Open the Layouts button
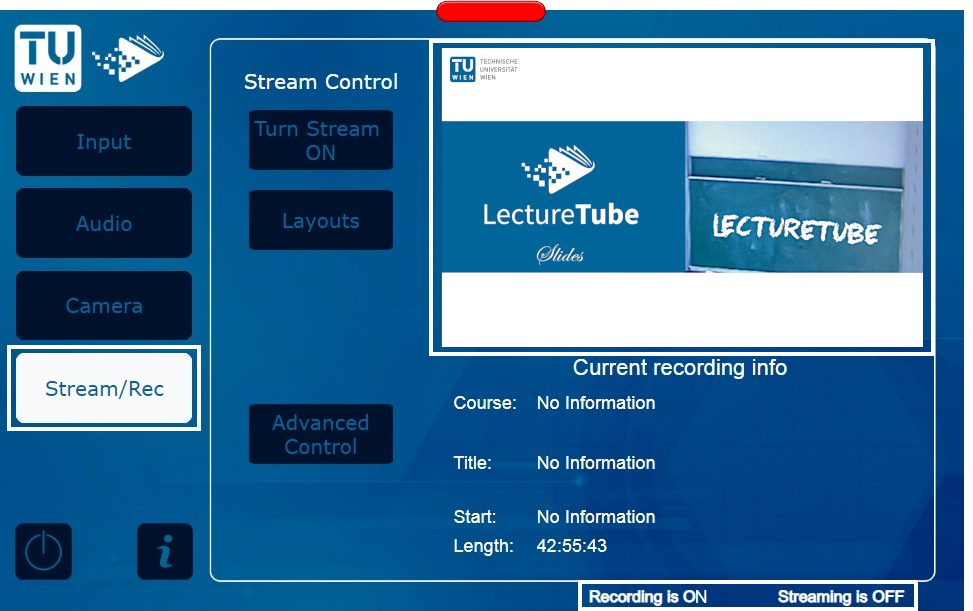 coord(321,220)
